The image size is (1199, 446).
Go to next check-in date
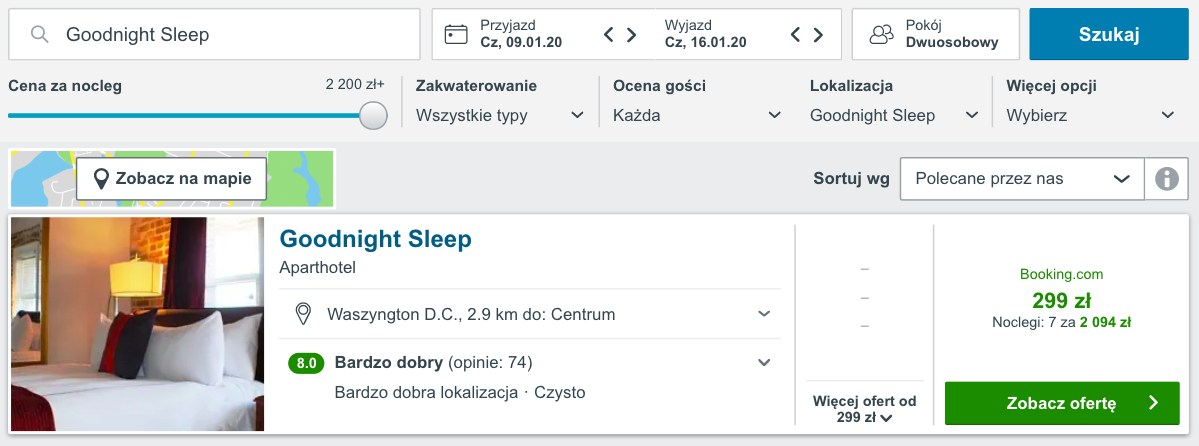point(632,34)
